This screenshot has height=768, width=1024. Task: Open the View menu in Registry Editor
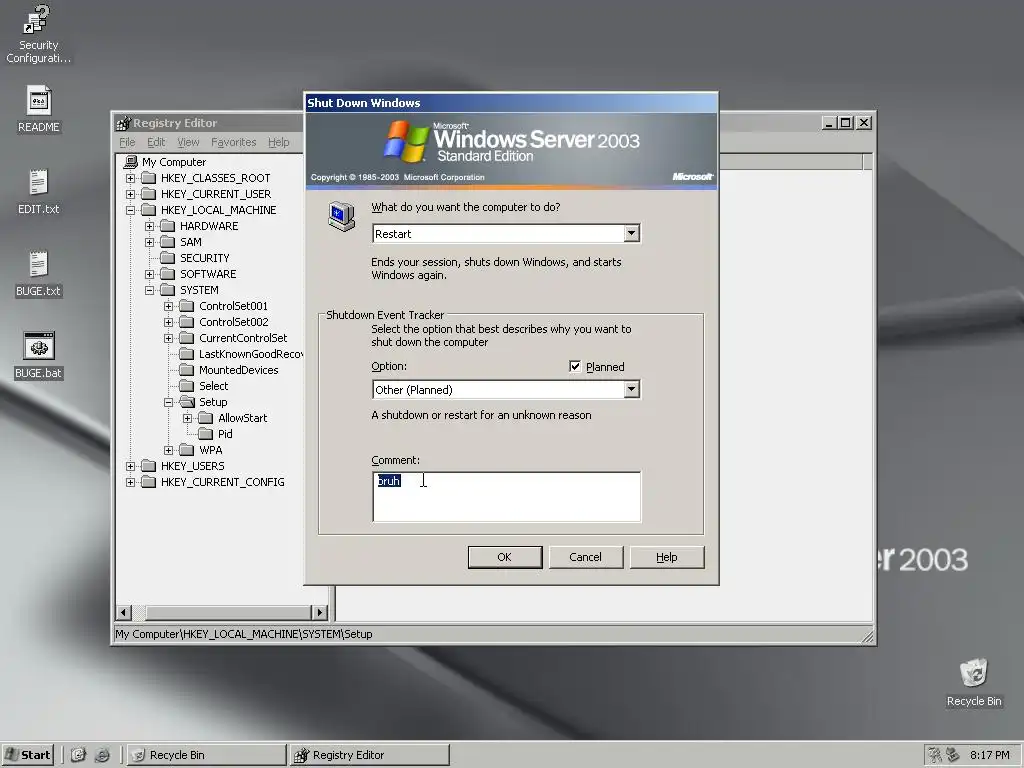188,142
